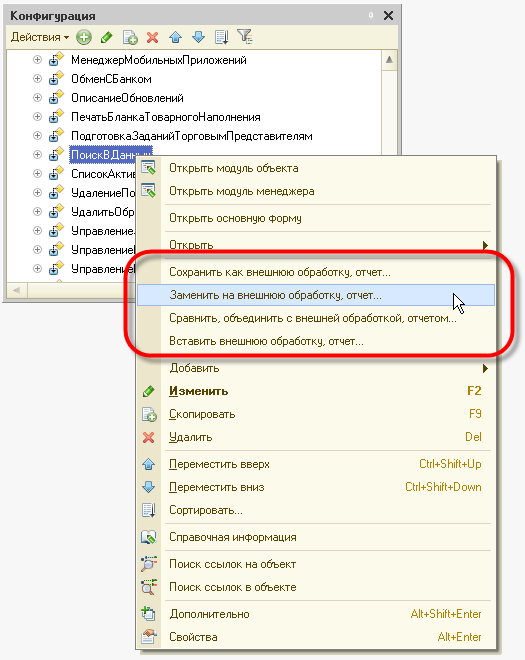The width and height of the screenshot is (525, 660).
Task: Open the Действия dropdown menu
Action: (40, 37)
